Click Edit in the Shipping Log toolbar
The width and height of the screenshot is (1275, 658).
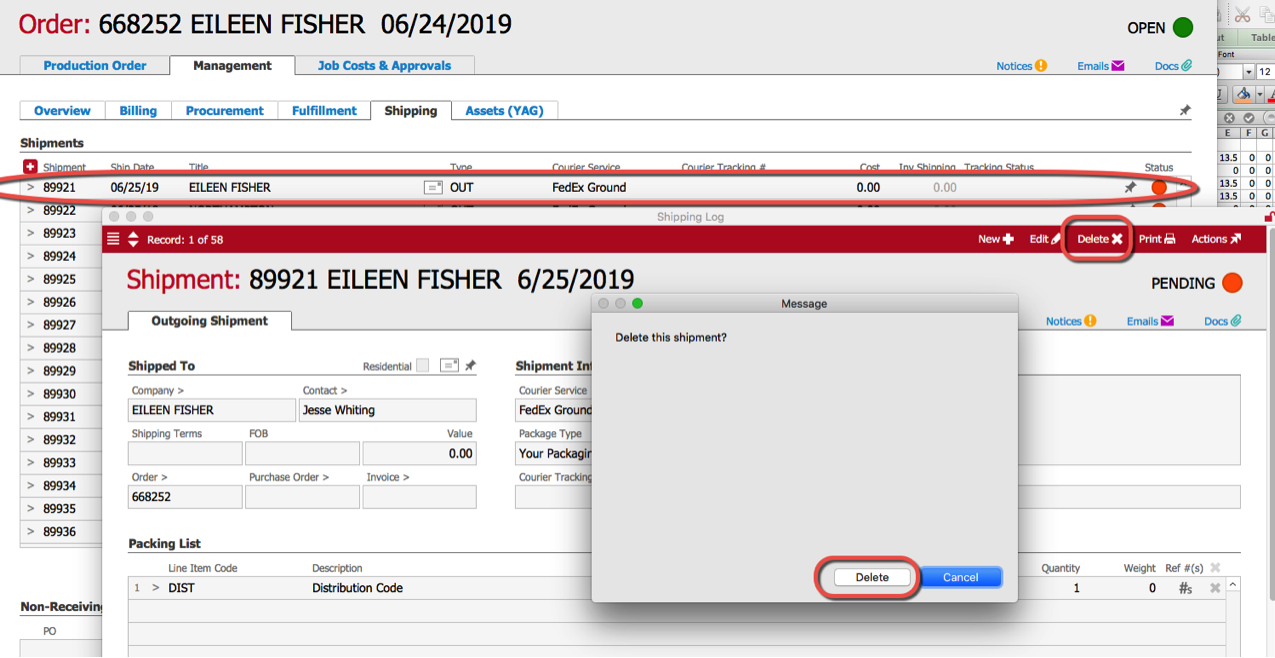point(1046,239)
